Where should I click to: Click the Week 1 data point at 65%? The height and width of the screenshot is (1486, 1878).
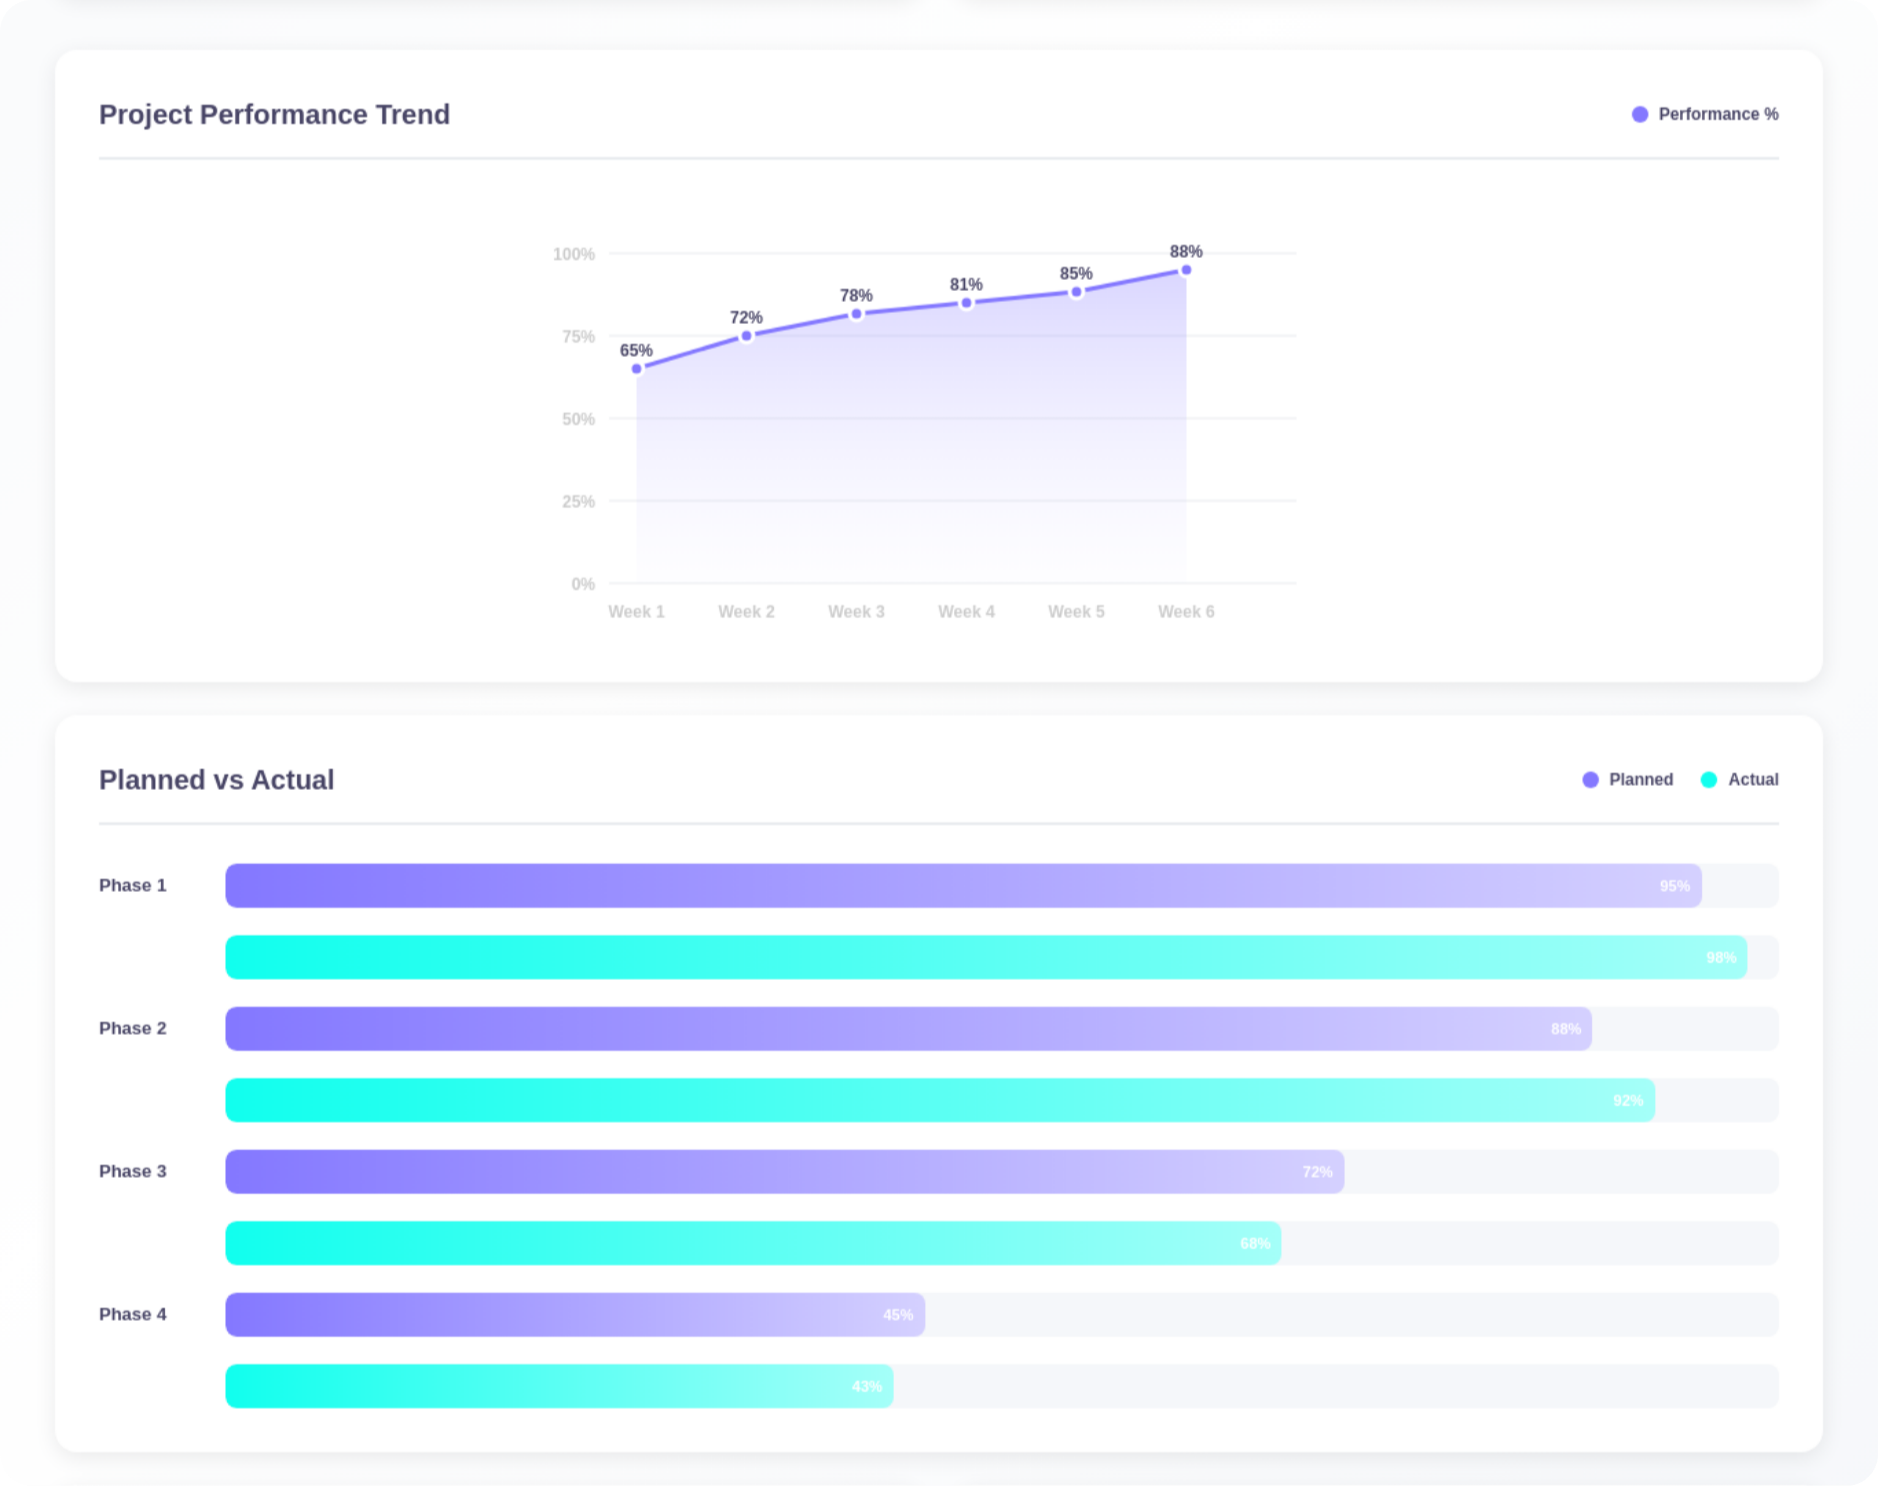(x=637, y=369)
